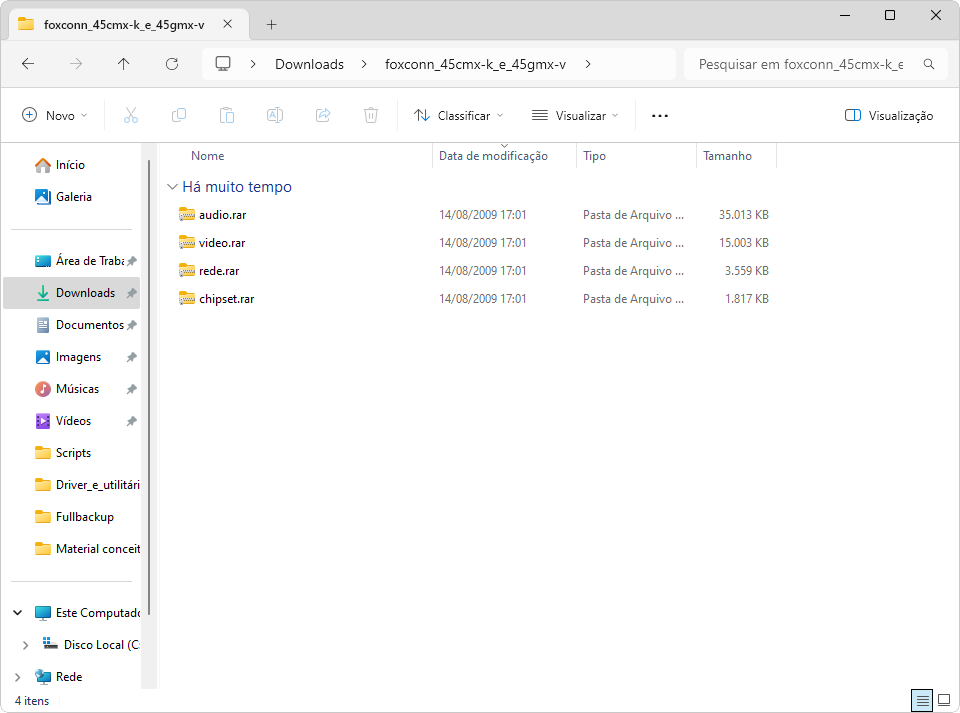Select the chipset.rar archive icon
The image size is (960, 713).
[x=187, y=299]
